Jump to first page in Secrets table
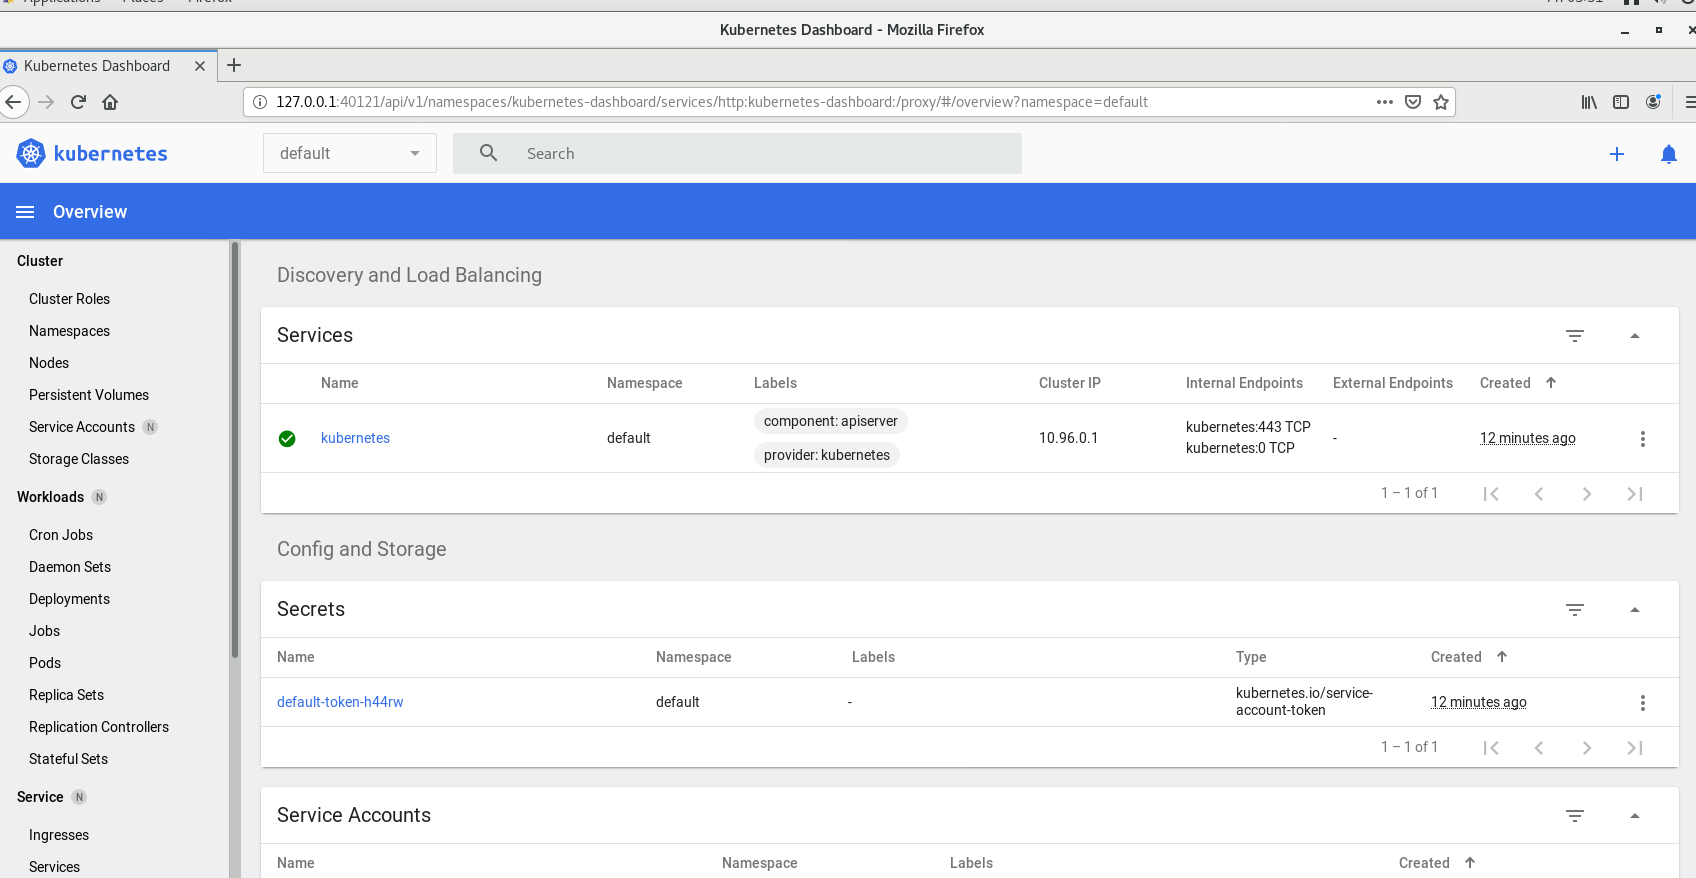Screen dimensions: 1696x878 (x=1491, y=748)
